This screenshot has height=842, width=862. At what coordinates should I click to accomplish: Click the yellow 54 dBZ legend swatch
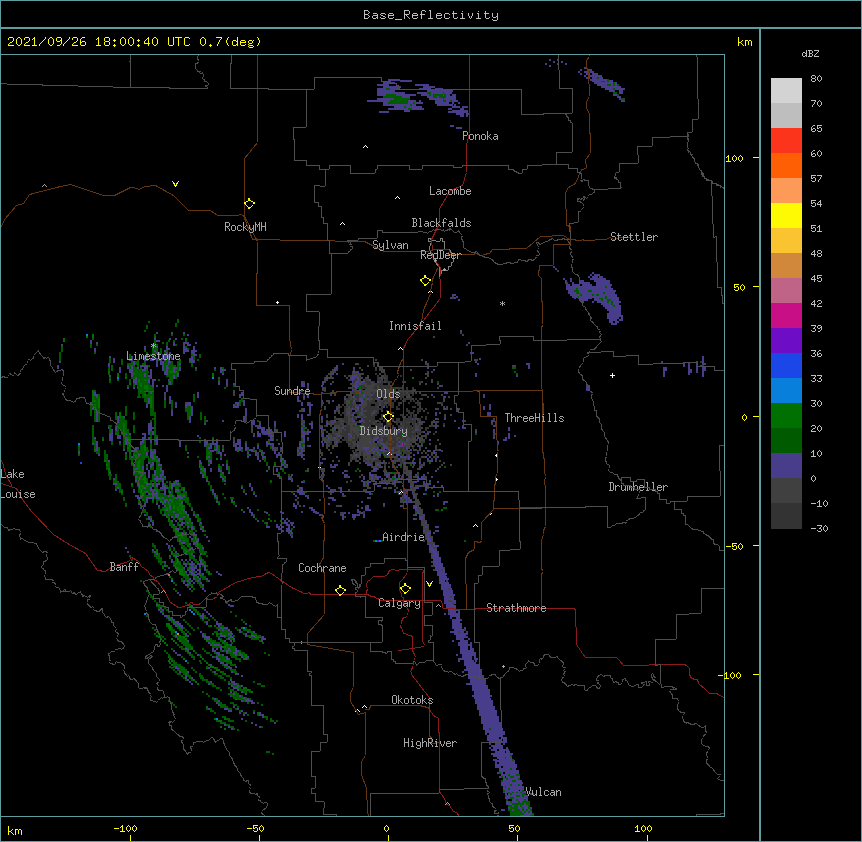pos(786,215)
